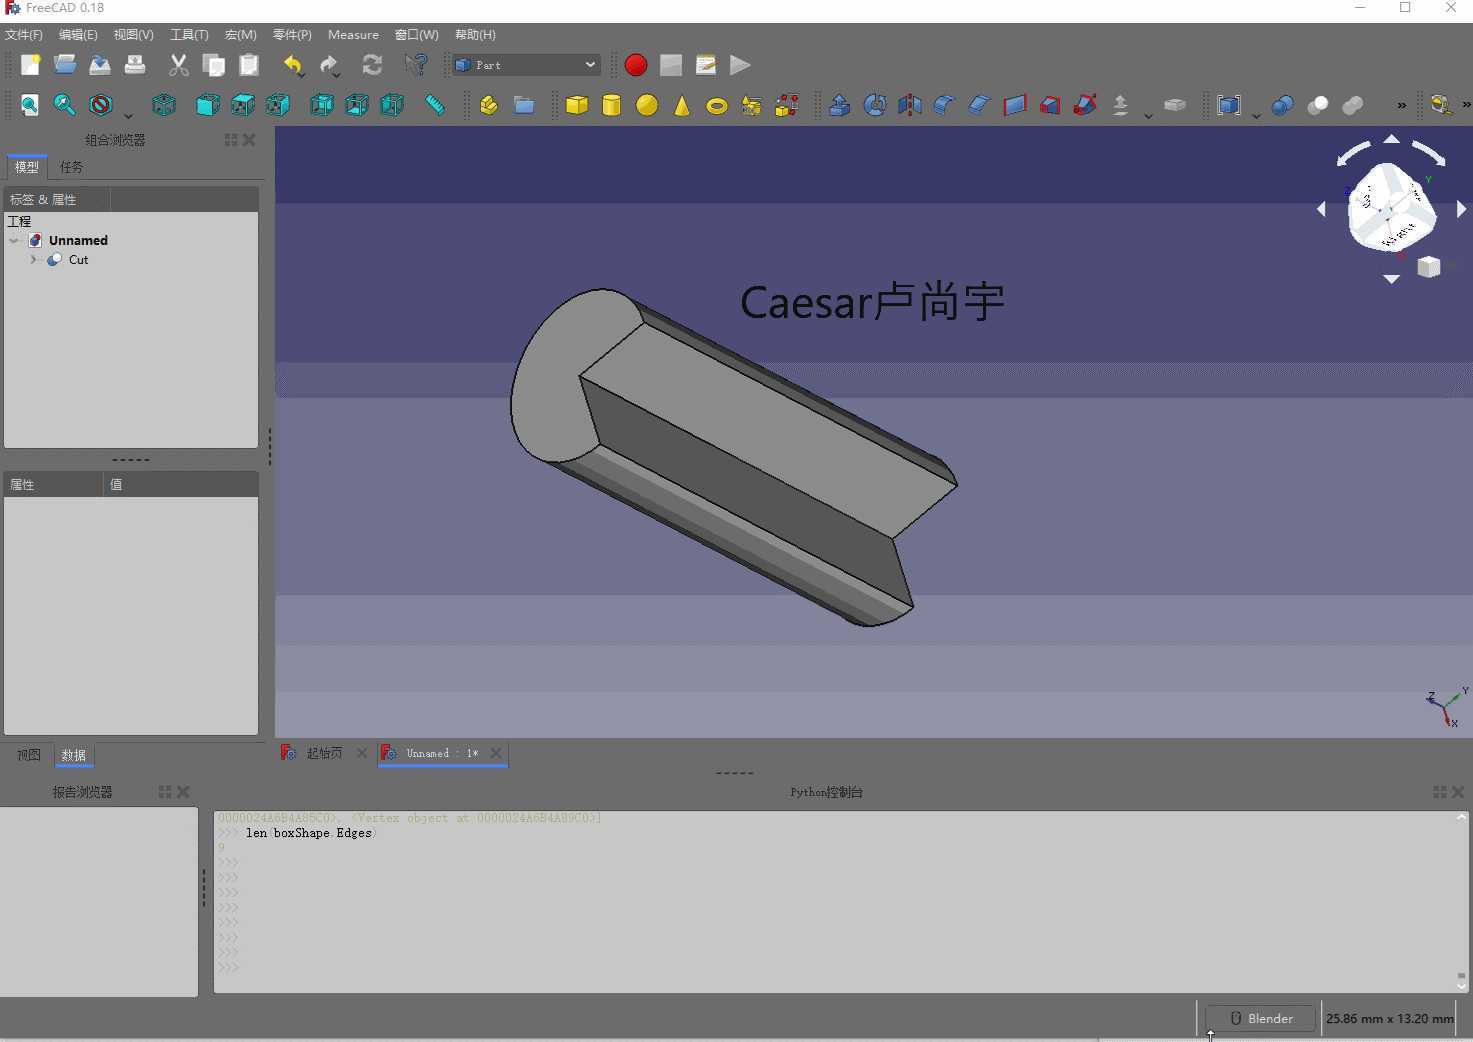Open the Shape Builder tool

point(787,105)
